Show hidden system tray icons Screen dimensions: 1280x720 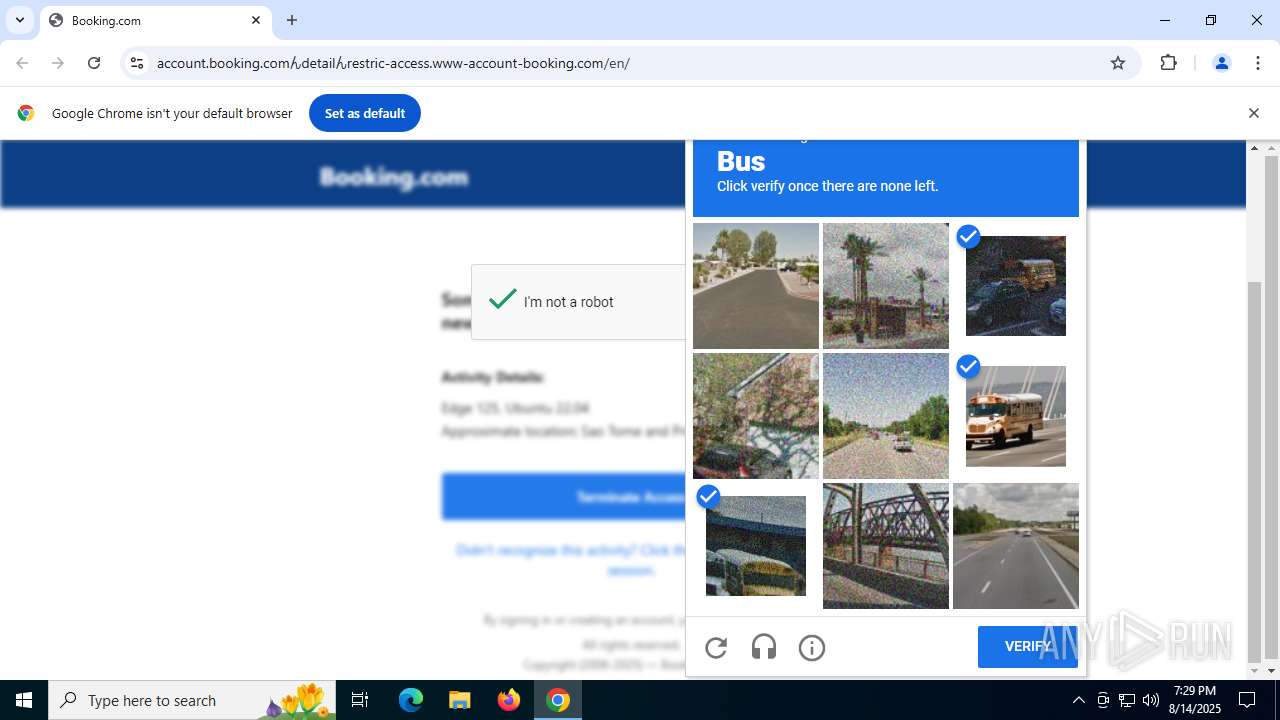(x=1078, y=700)
